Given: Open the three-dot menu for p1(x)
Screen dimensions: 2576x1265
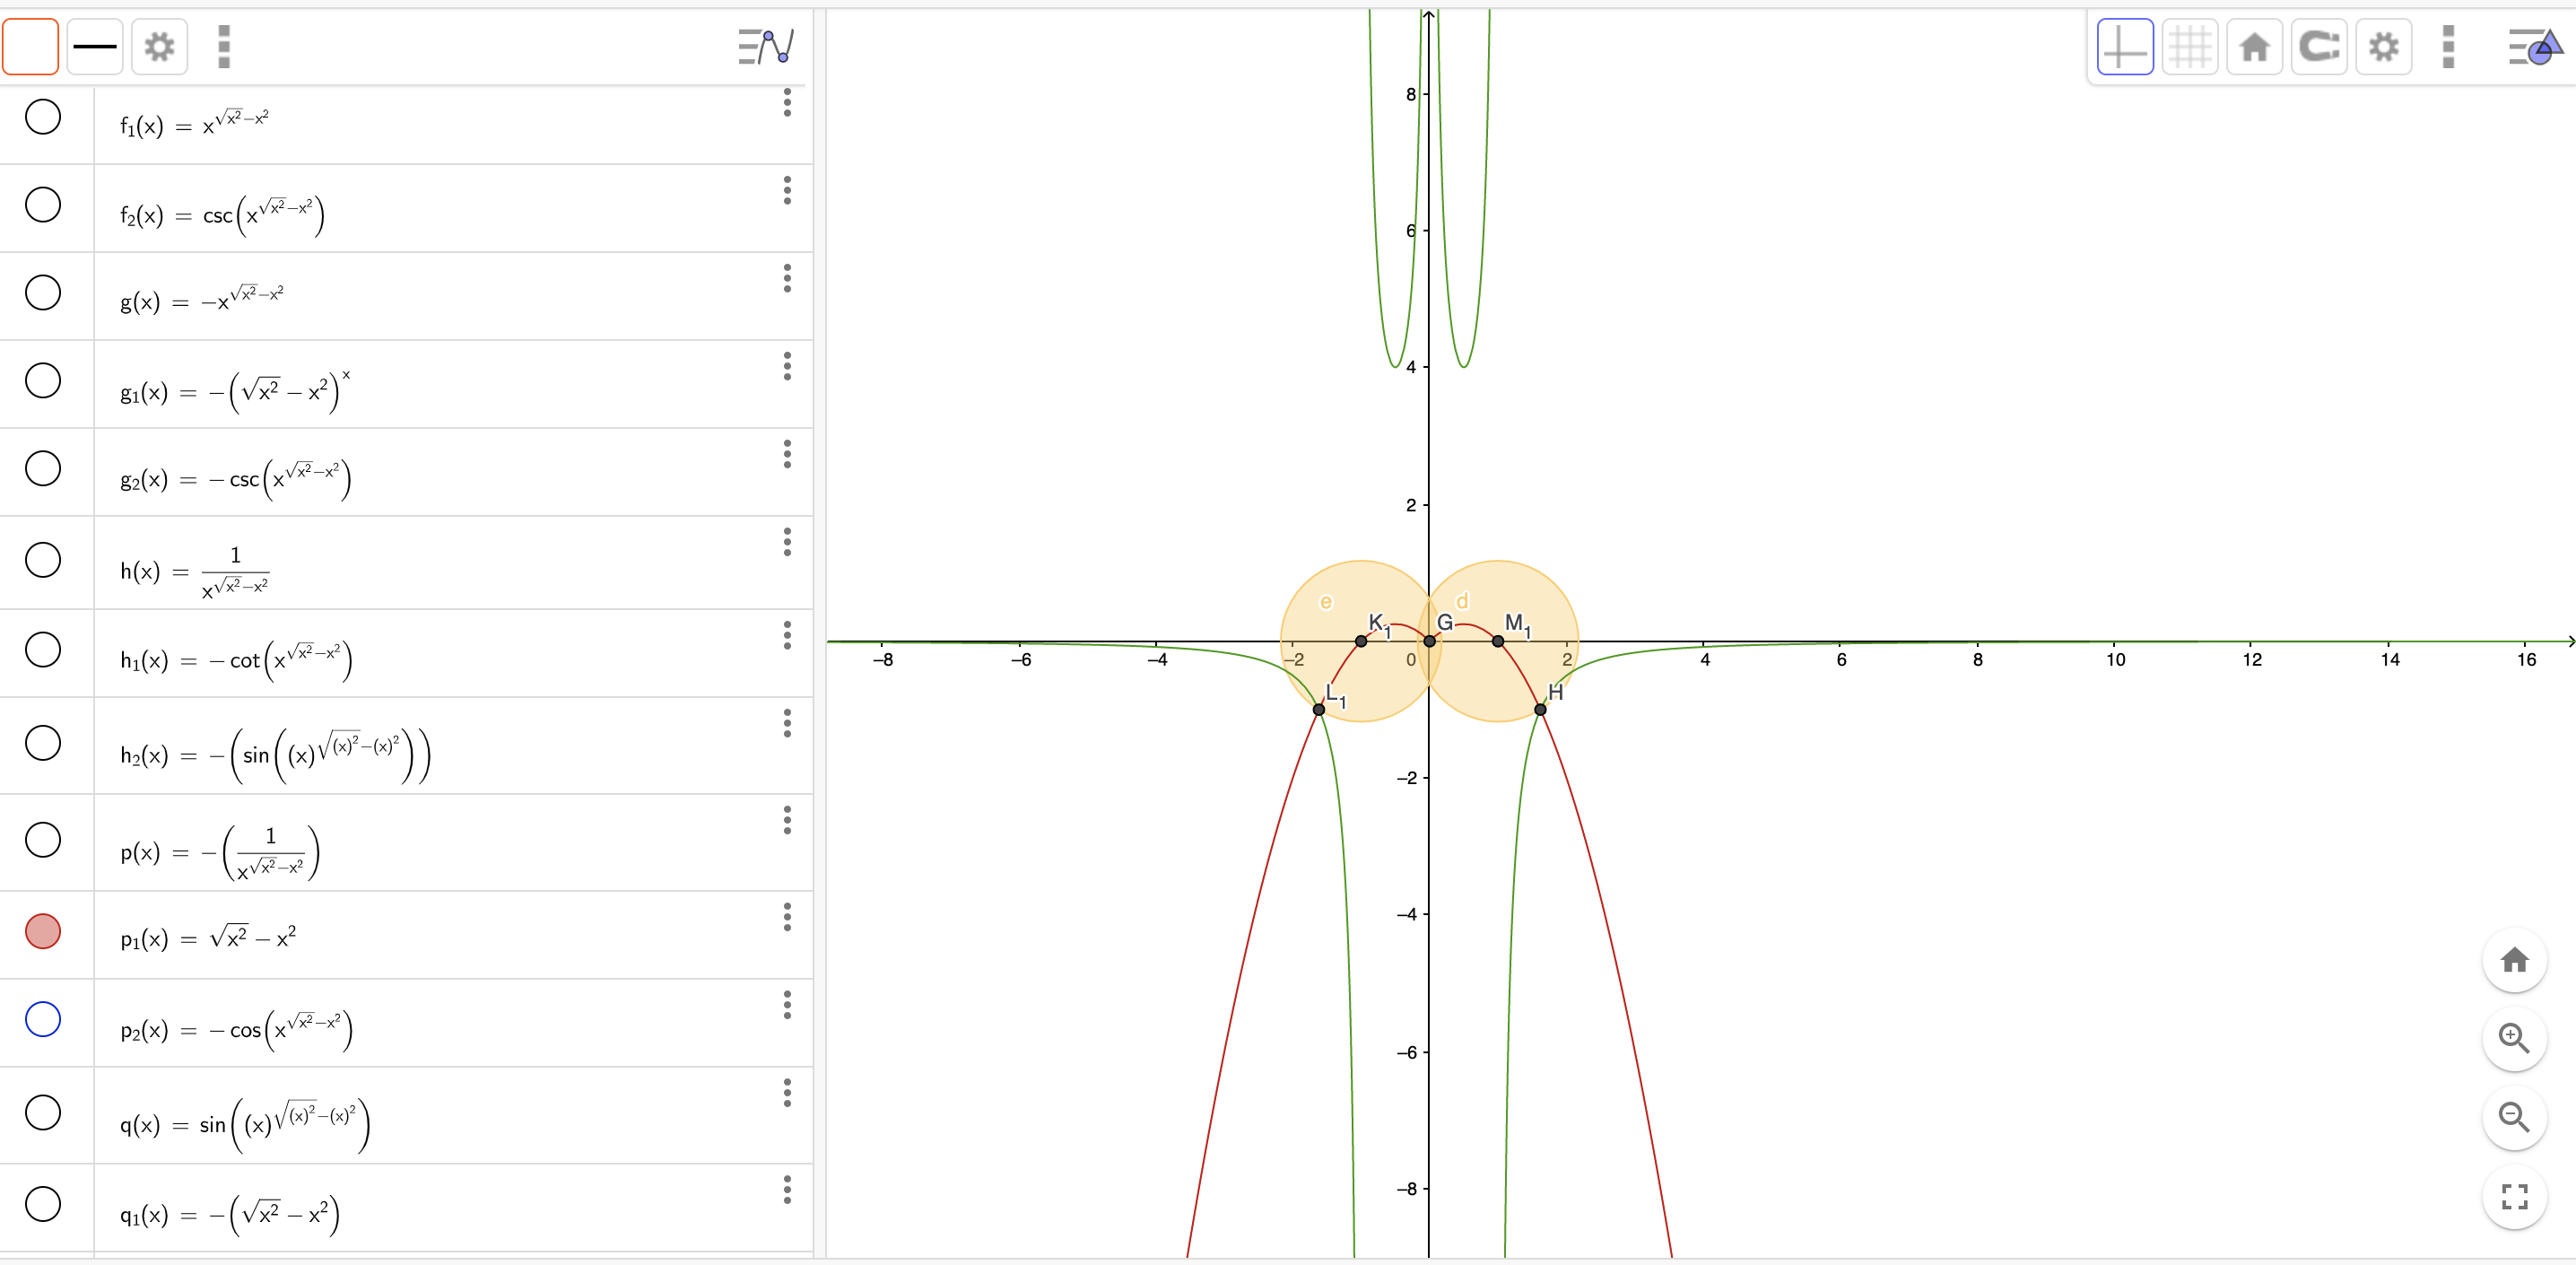Looking at the screenshot, I should [x=788, y=917].
